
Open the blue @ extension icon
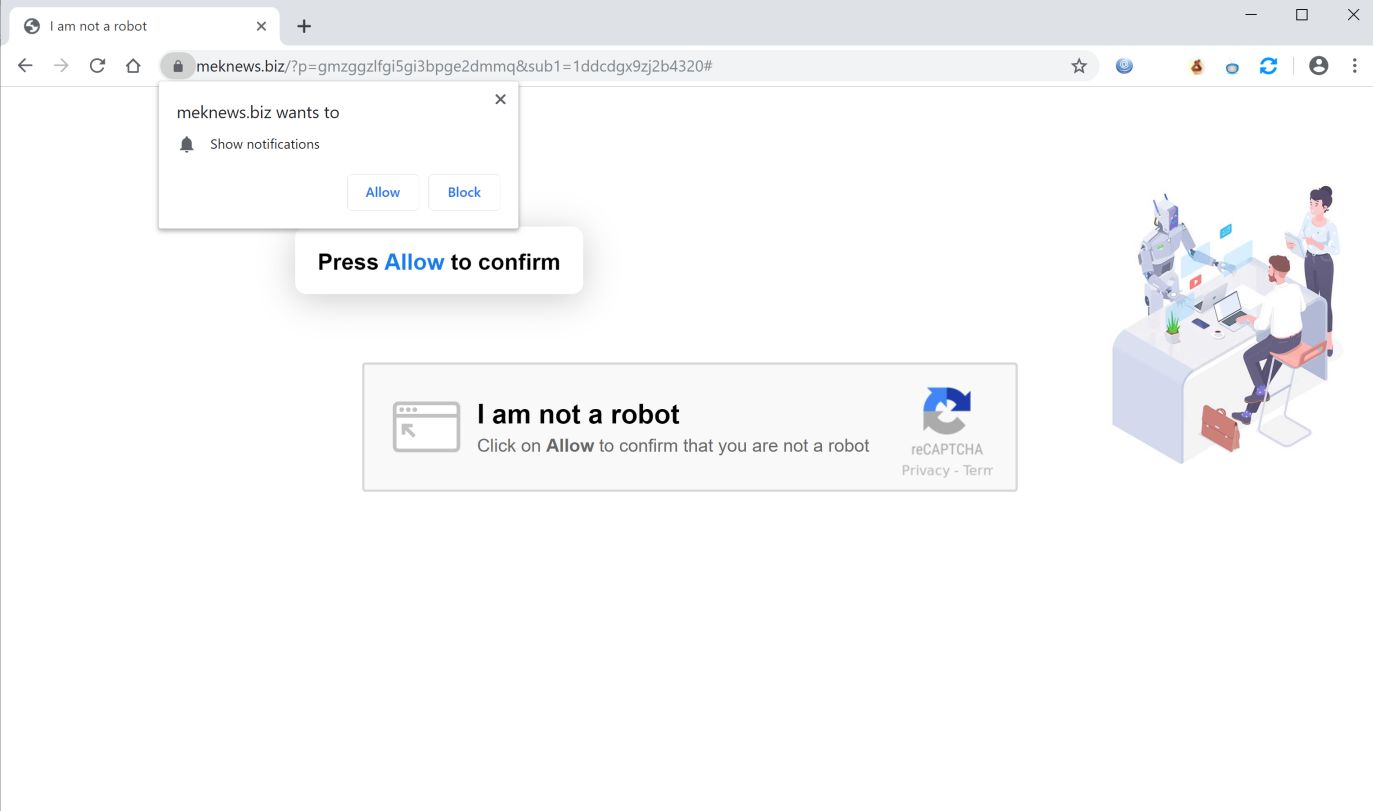click(1123, 66)
